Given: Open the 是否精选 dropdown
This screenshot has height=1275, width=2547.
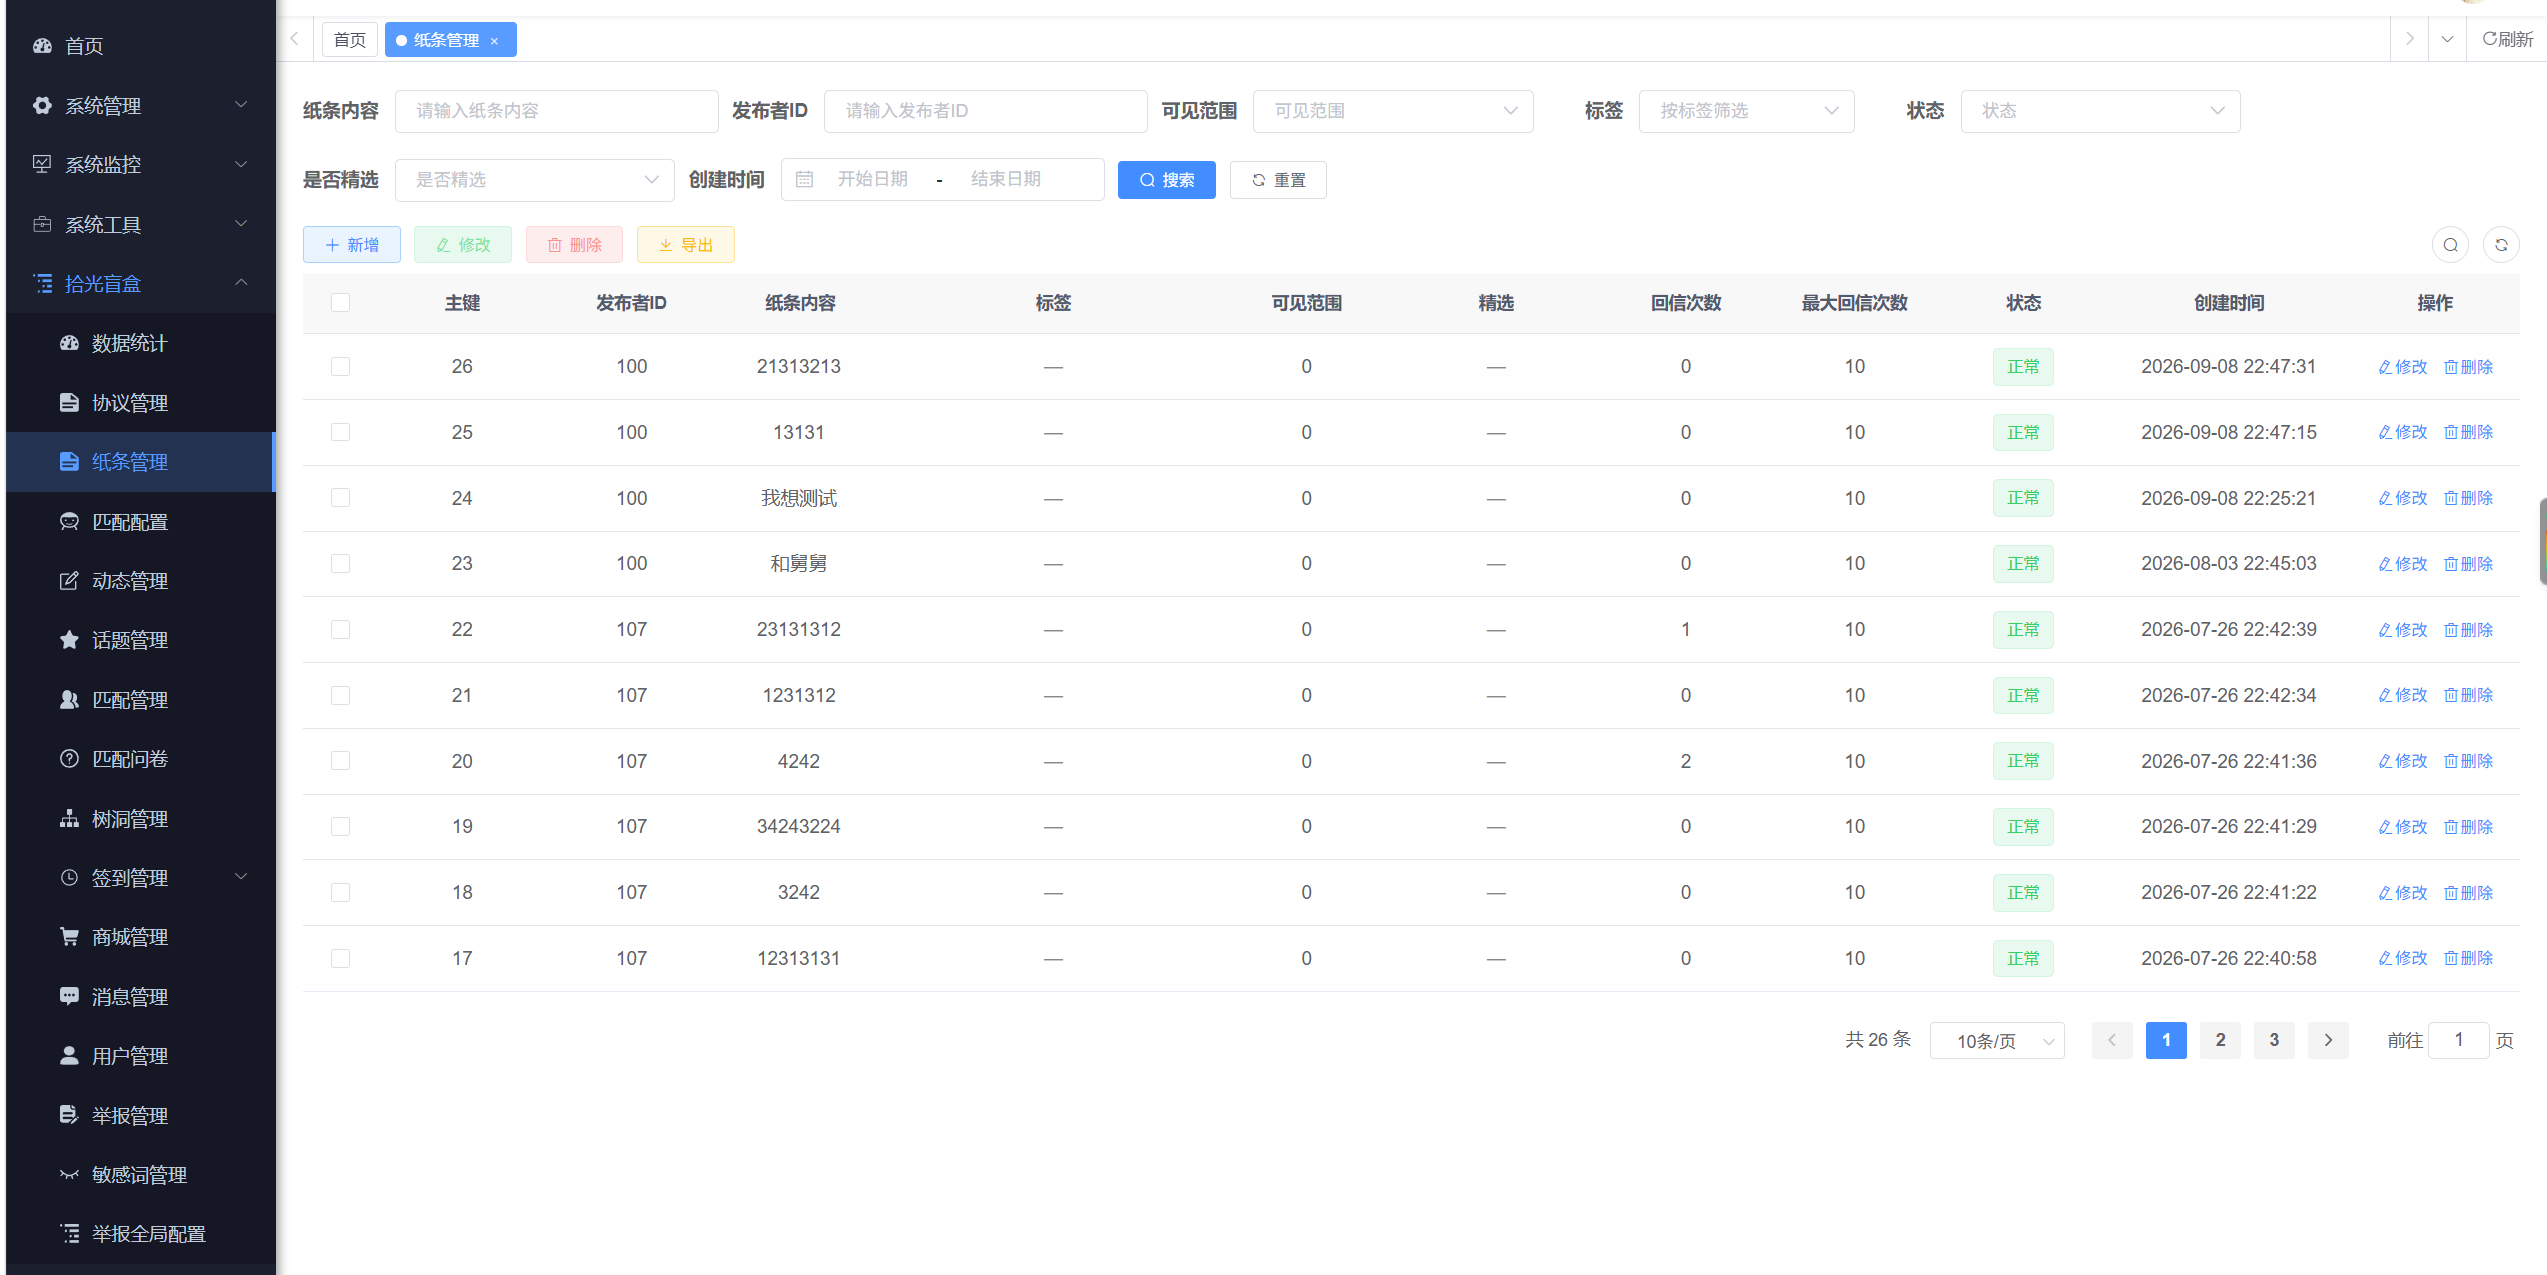Looking at the screenshot, I should pyautogui.click(x=535, y=180).
